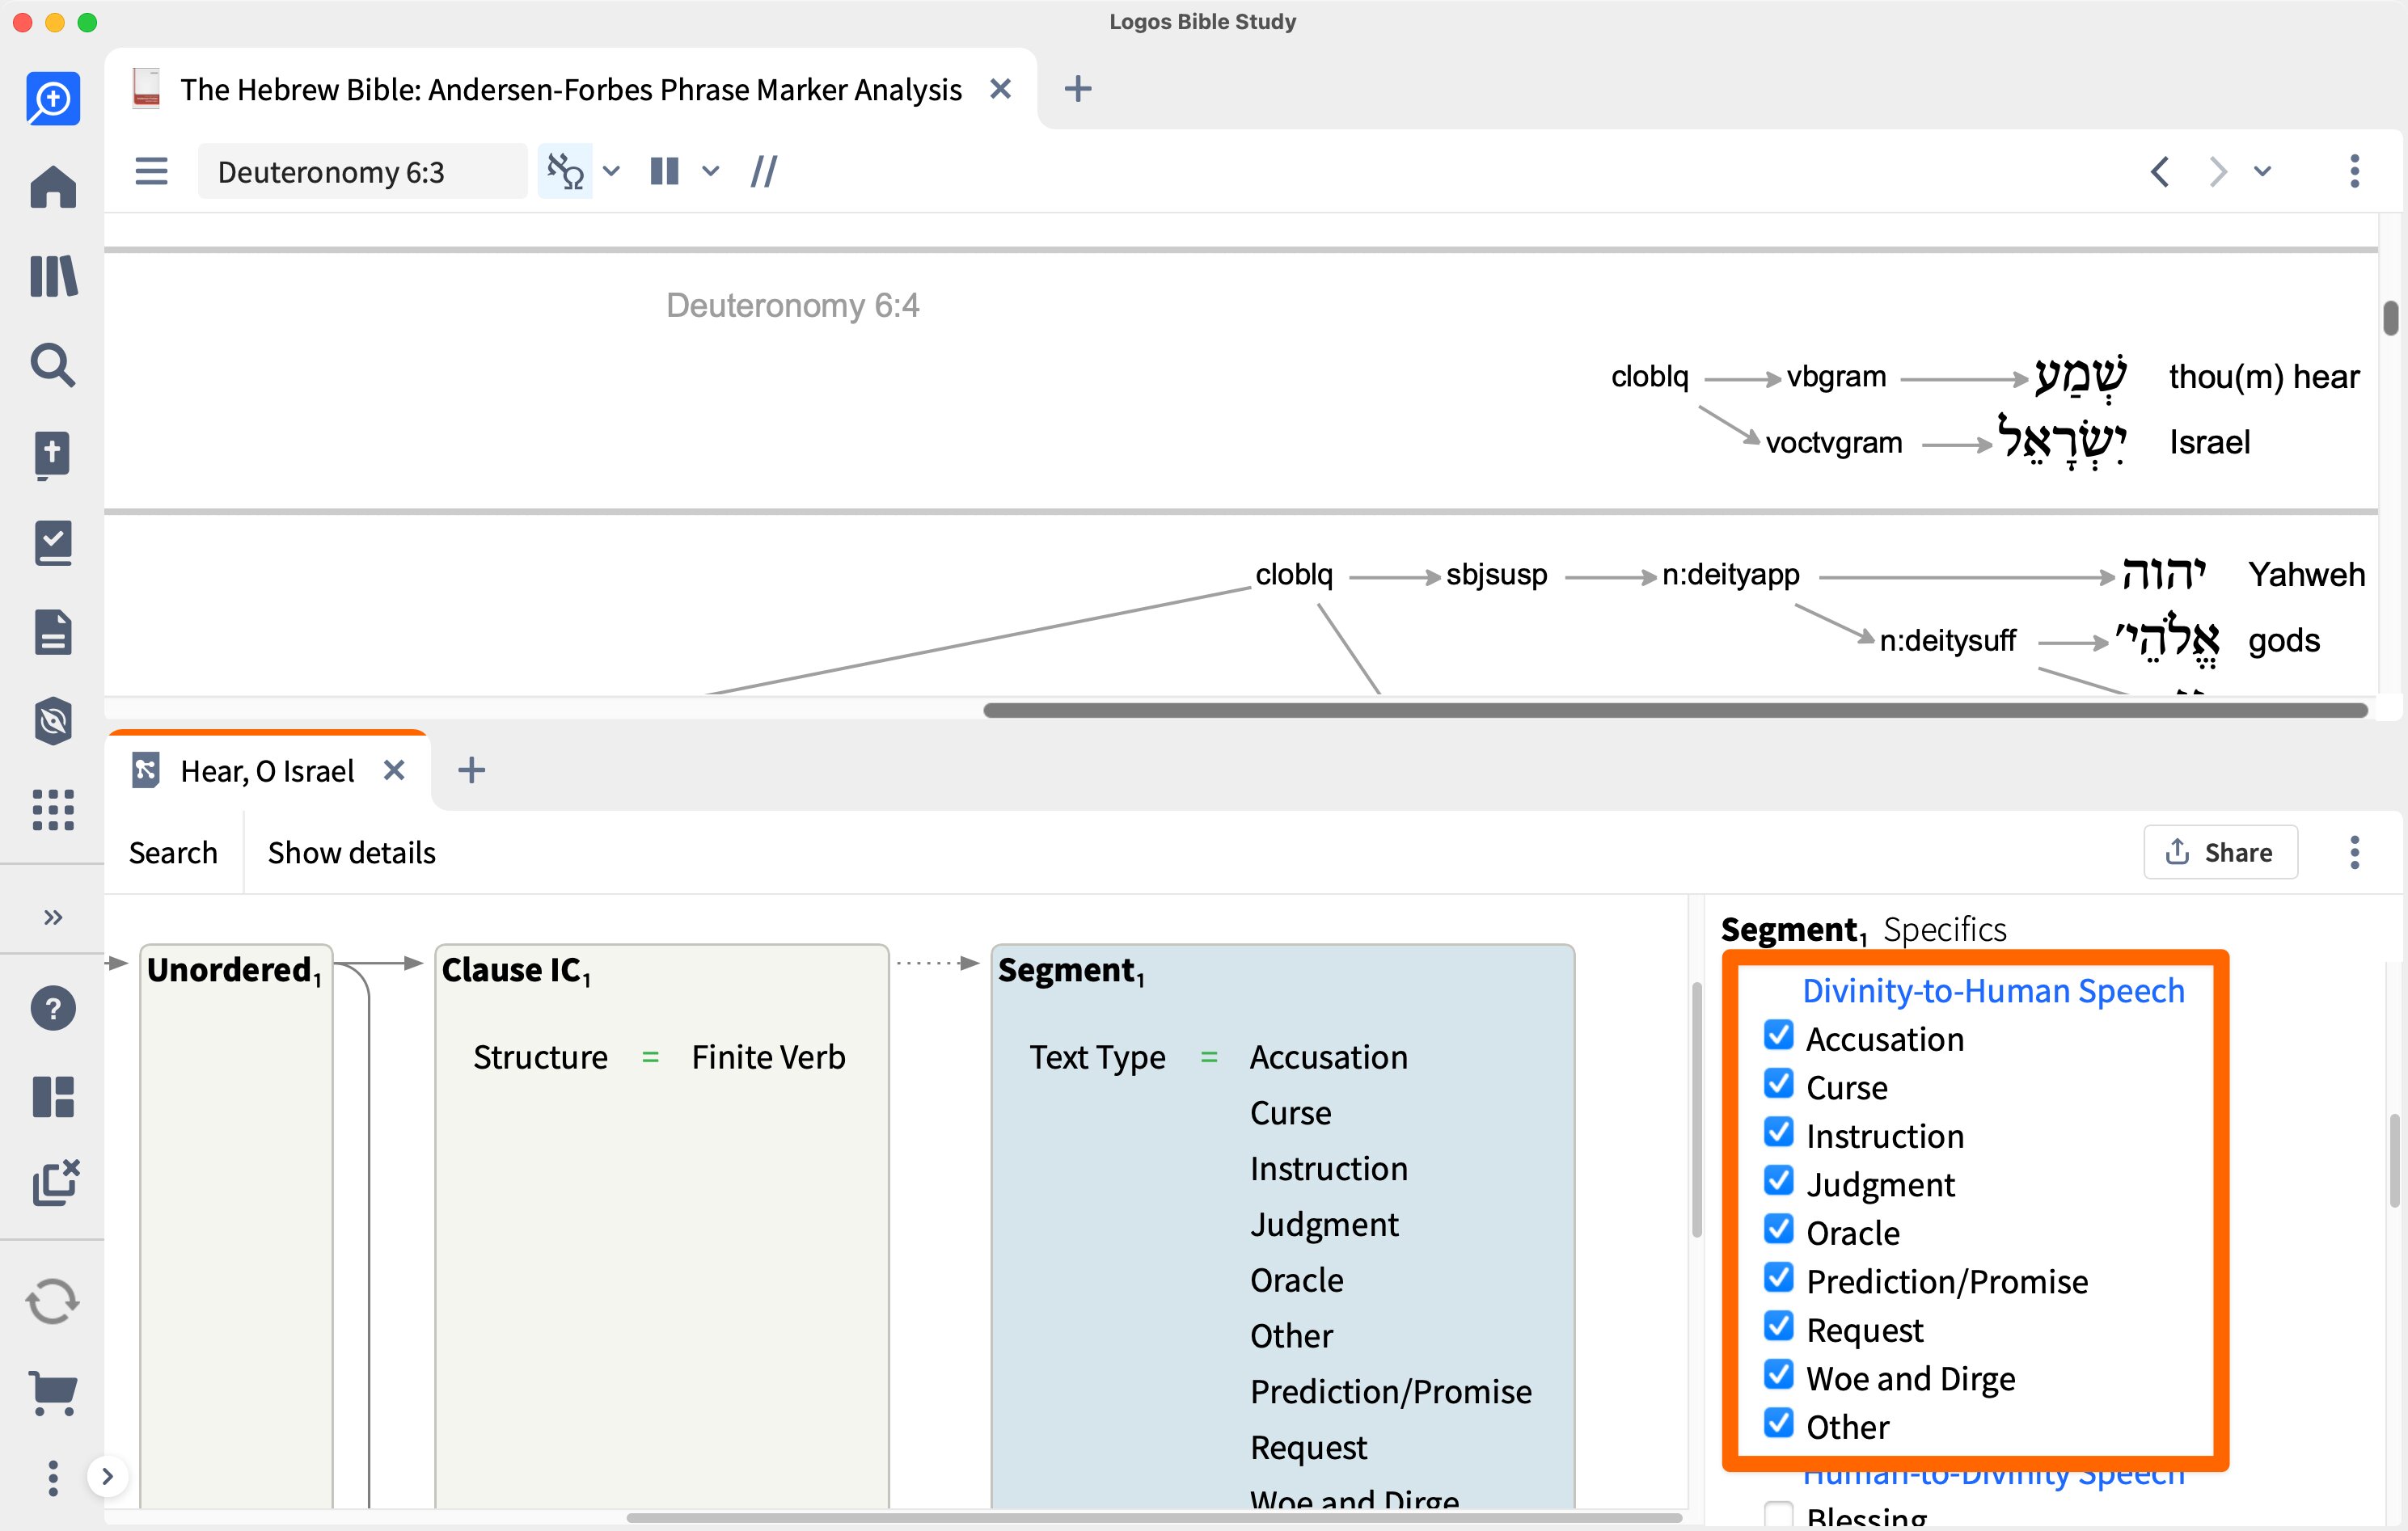This screenshot has width=2408, height=1531.
Task: Click the horizontal scrollbar of the query editor
Action: [1153, 1518]
